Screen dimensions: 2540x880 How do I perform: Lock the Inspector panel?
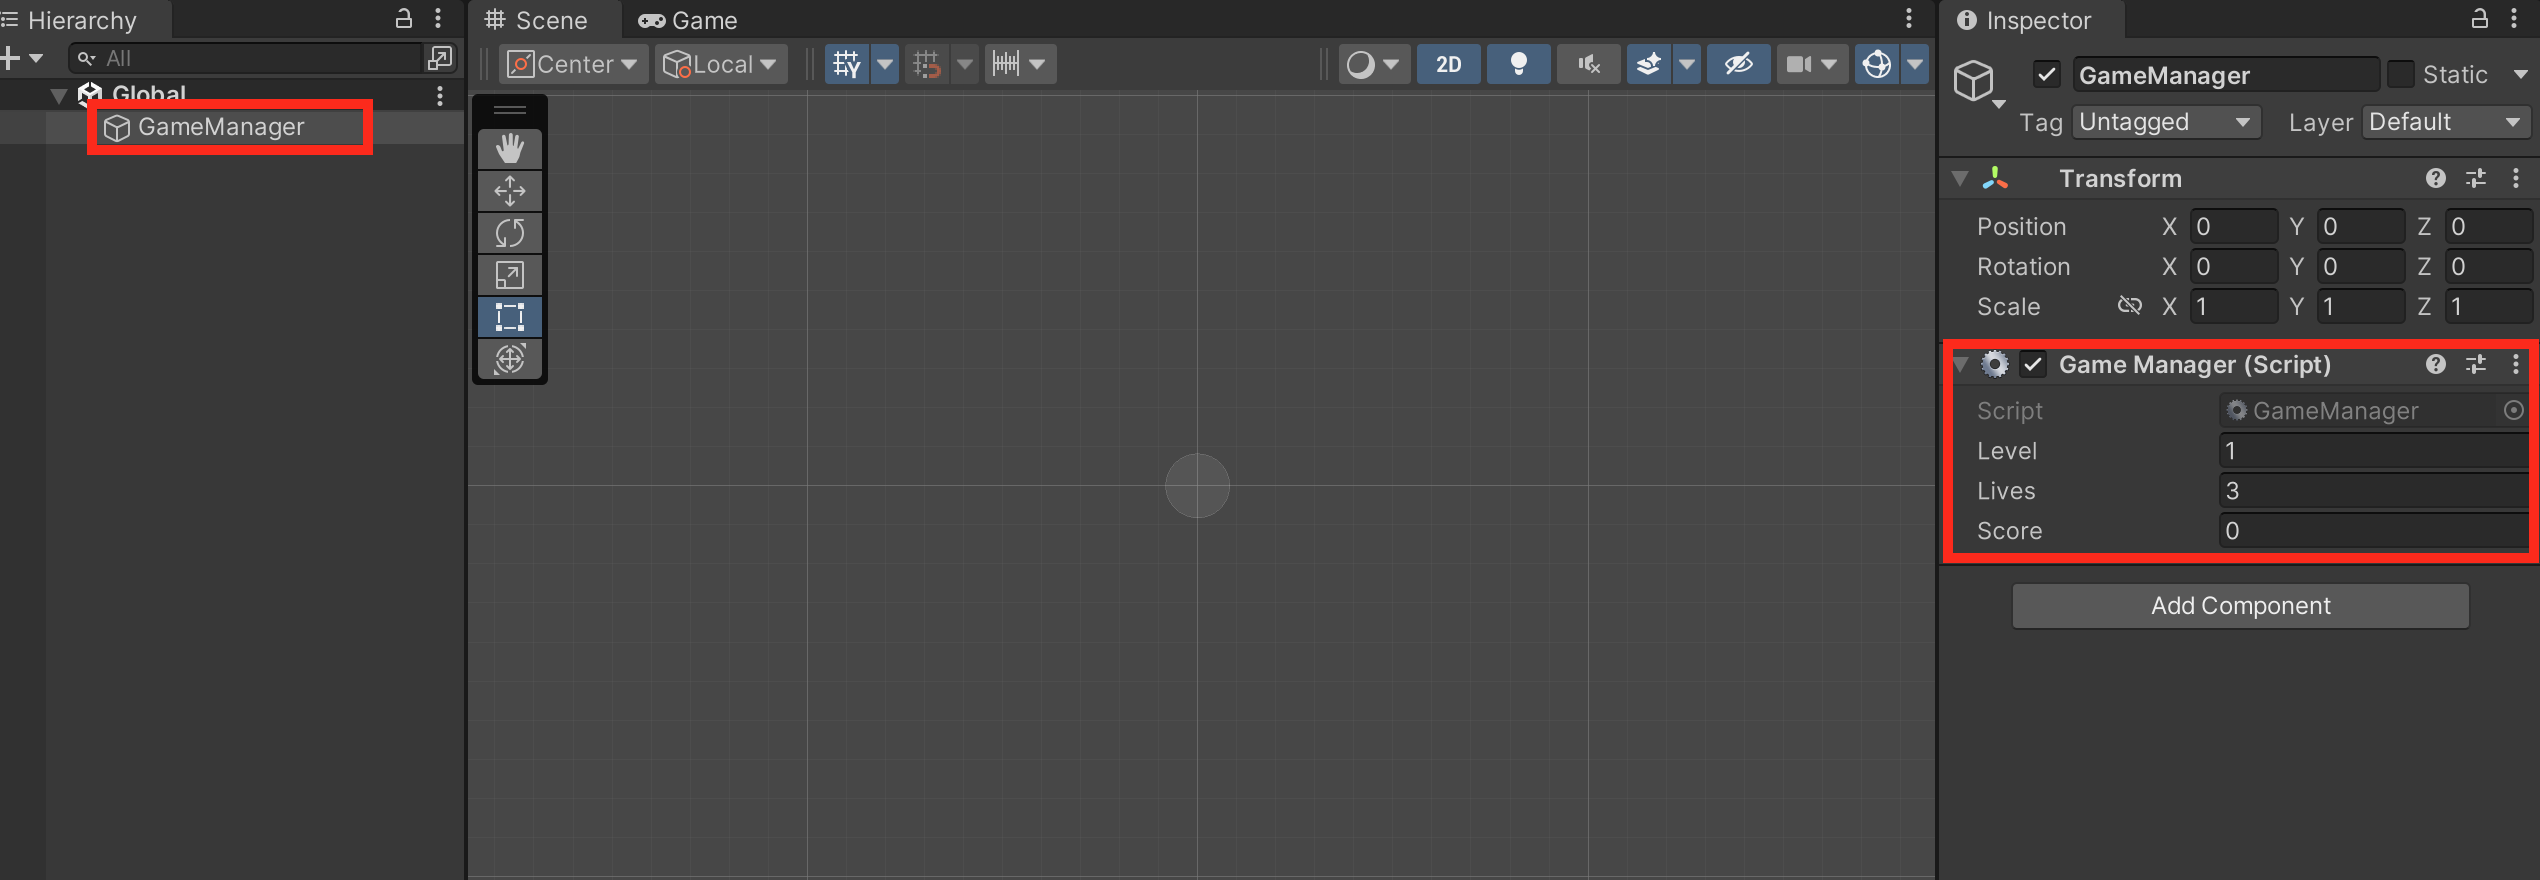point(2480,18)
